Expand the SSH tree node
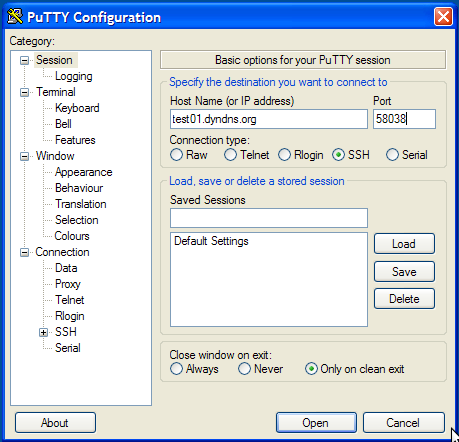459x442 pixels. (x=43, y=332)
